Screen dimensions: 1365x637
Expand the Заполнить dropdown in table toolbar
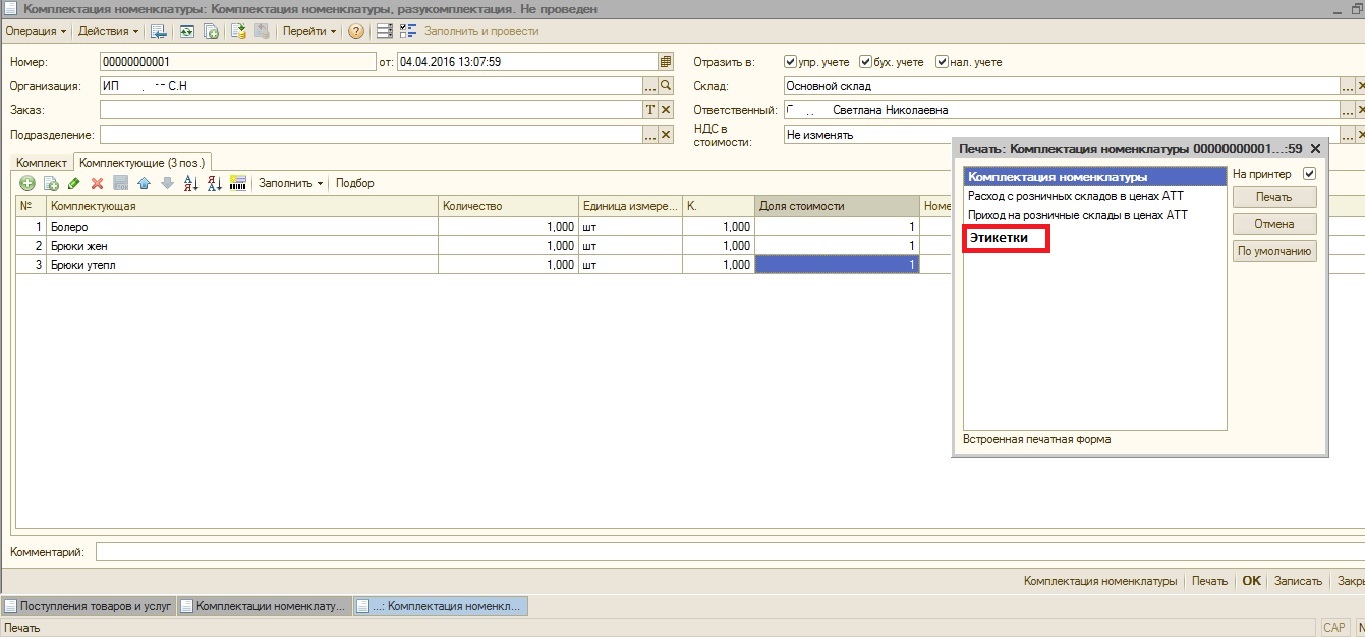point(291,183)
